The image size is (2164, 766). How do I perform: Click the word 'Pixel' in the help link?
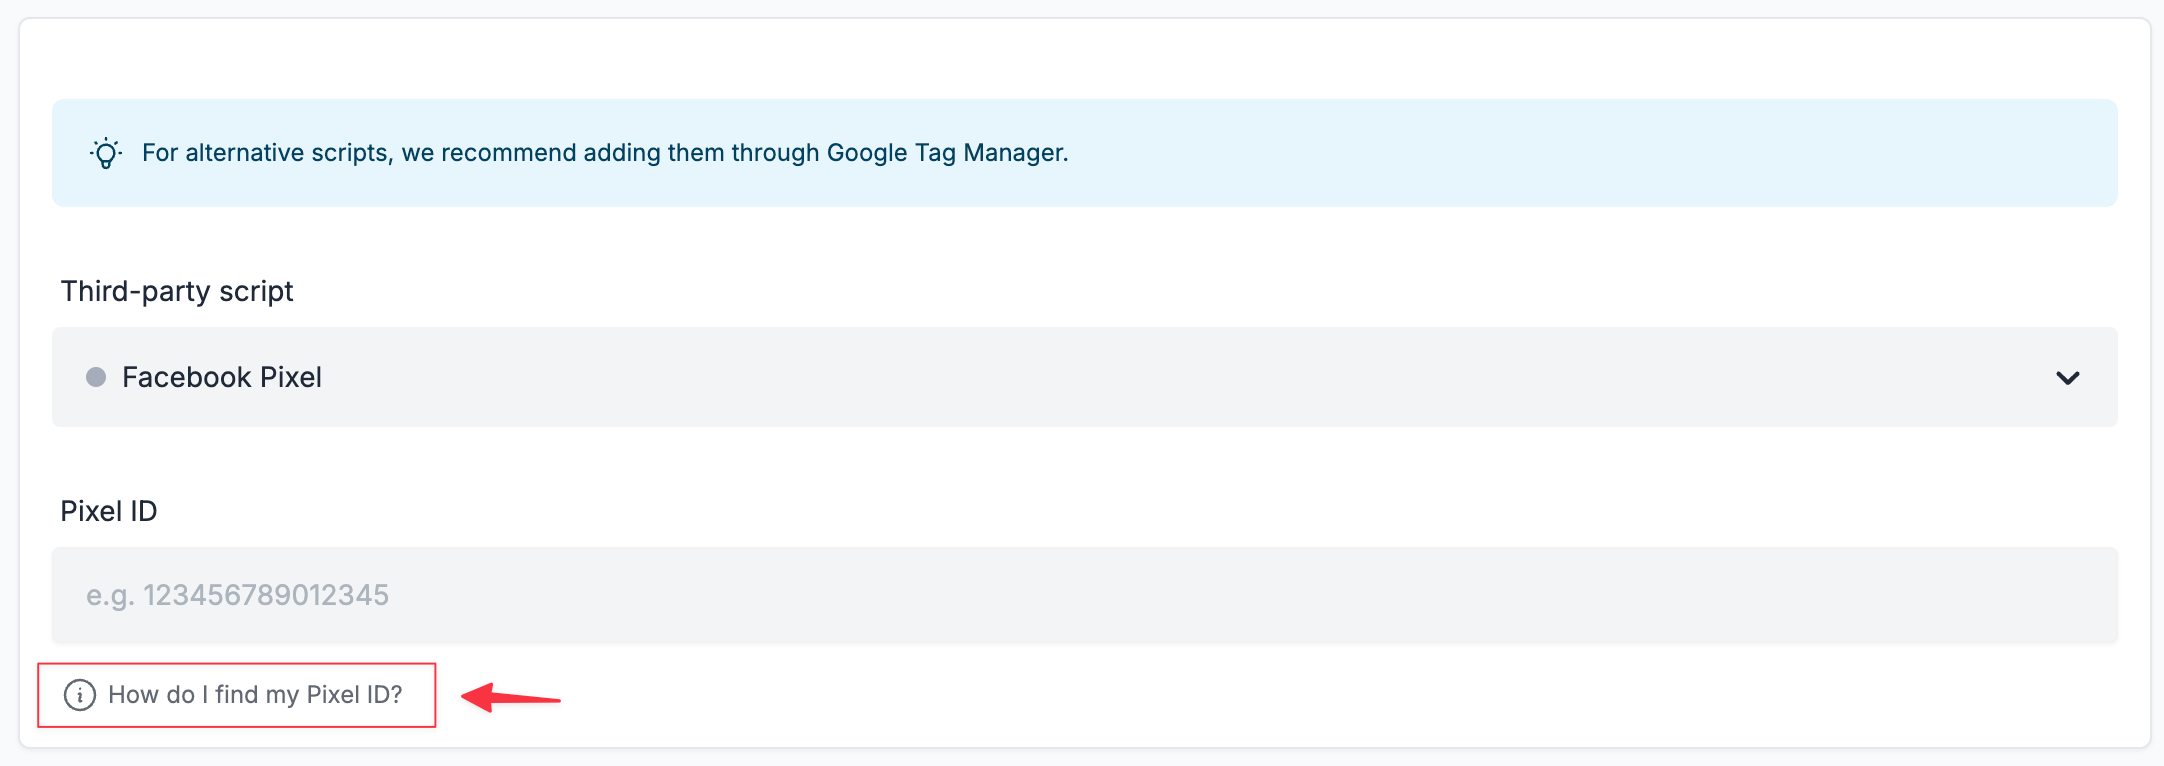[x=333, y=695]
